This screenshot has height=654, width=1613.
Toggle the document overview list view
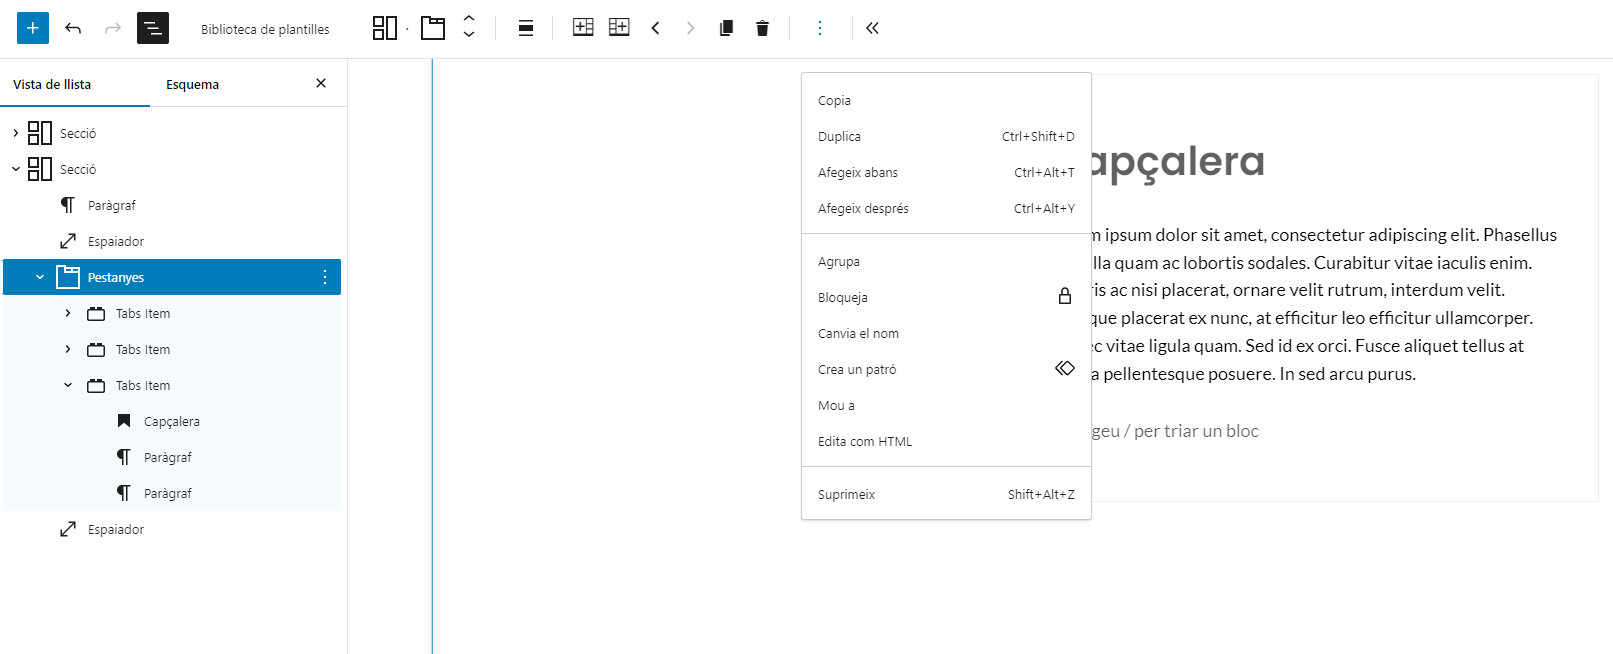click(x=153, y=28)
